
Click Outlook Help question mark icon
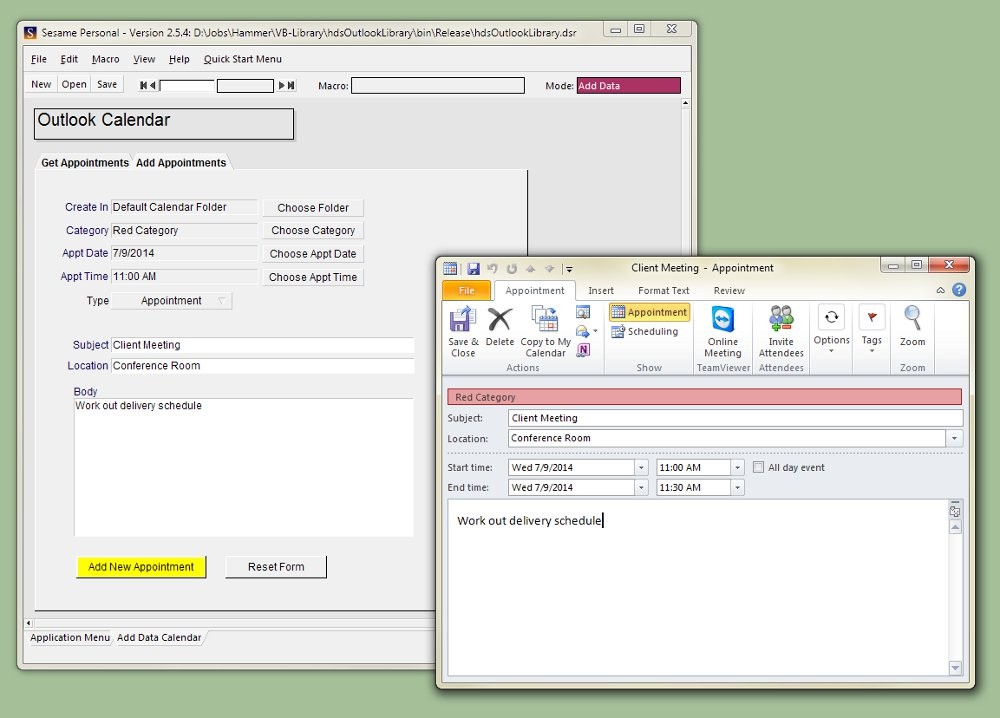(x=959, y=289)
